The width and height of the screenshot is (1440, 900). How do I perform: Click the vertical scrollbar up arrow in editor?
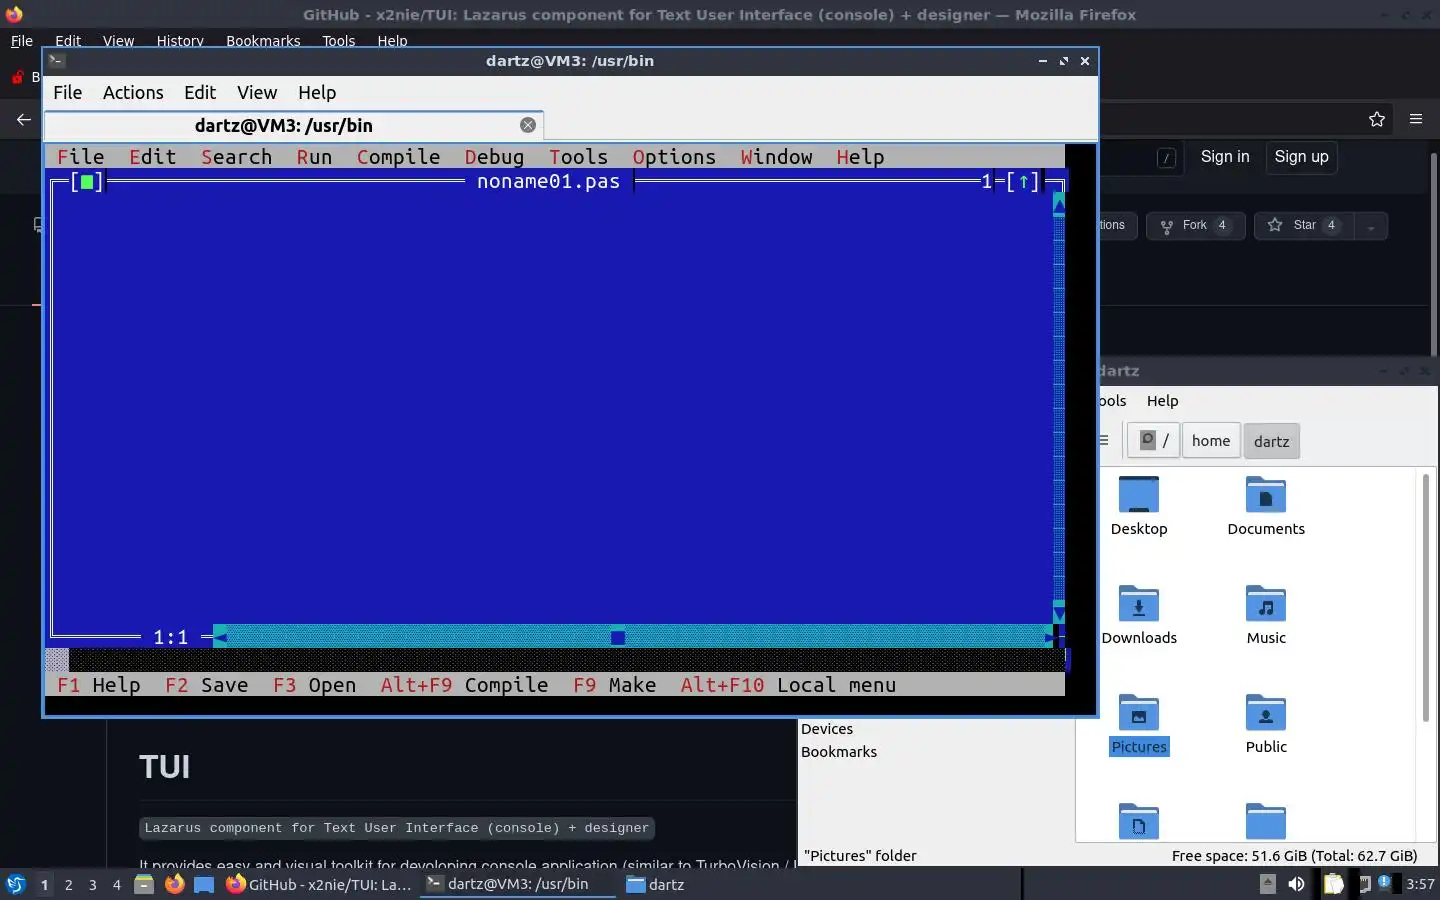[x=1059, y=204]
